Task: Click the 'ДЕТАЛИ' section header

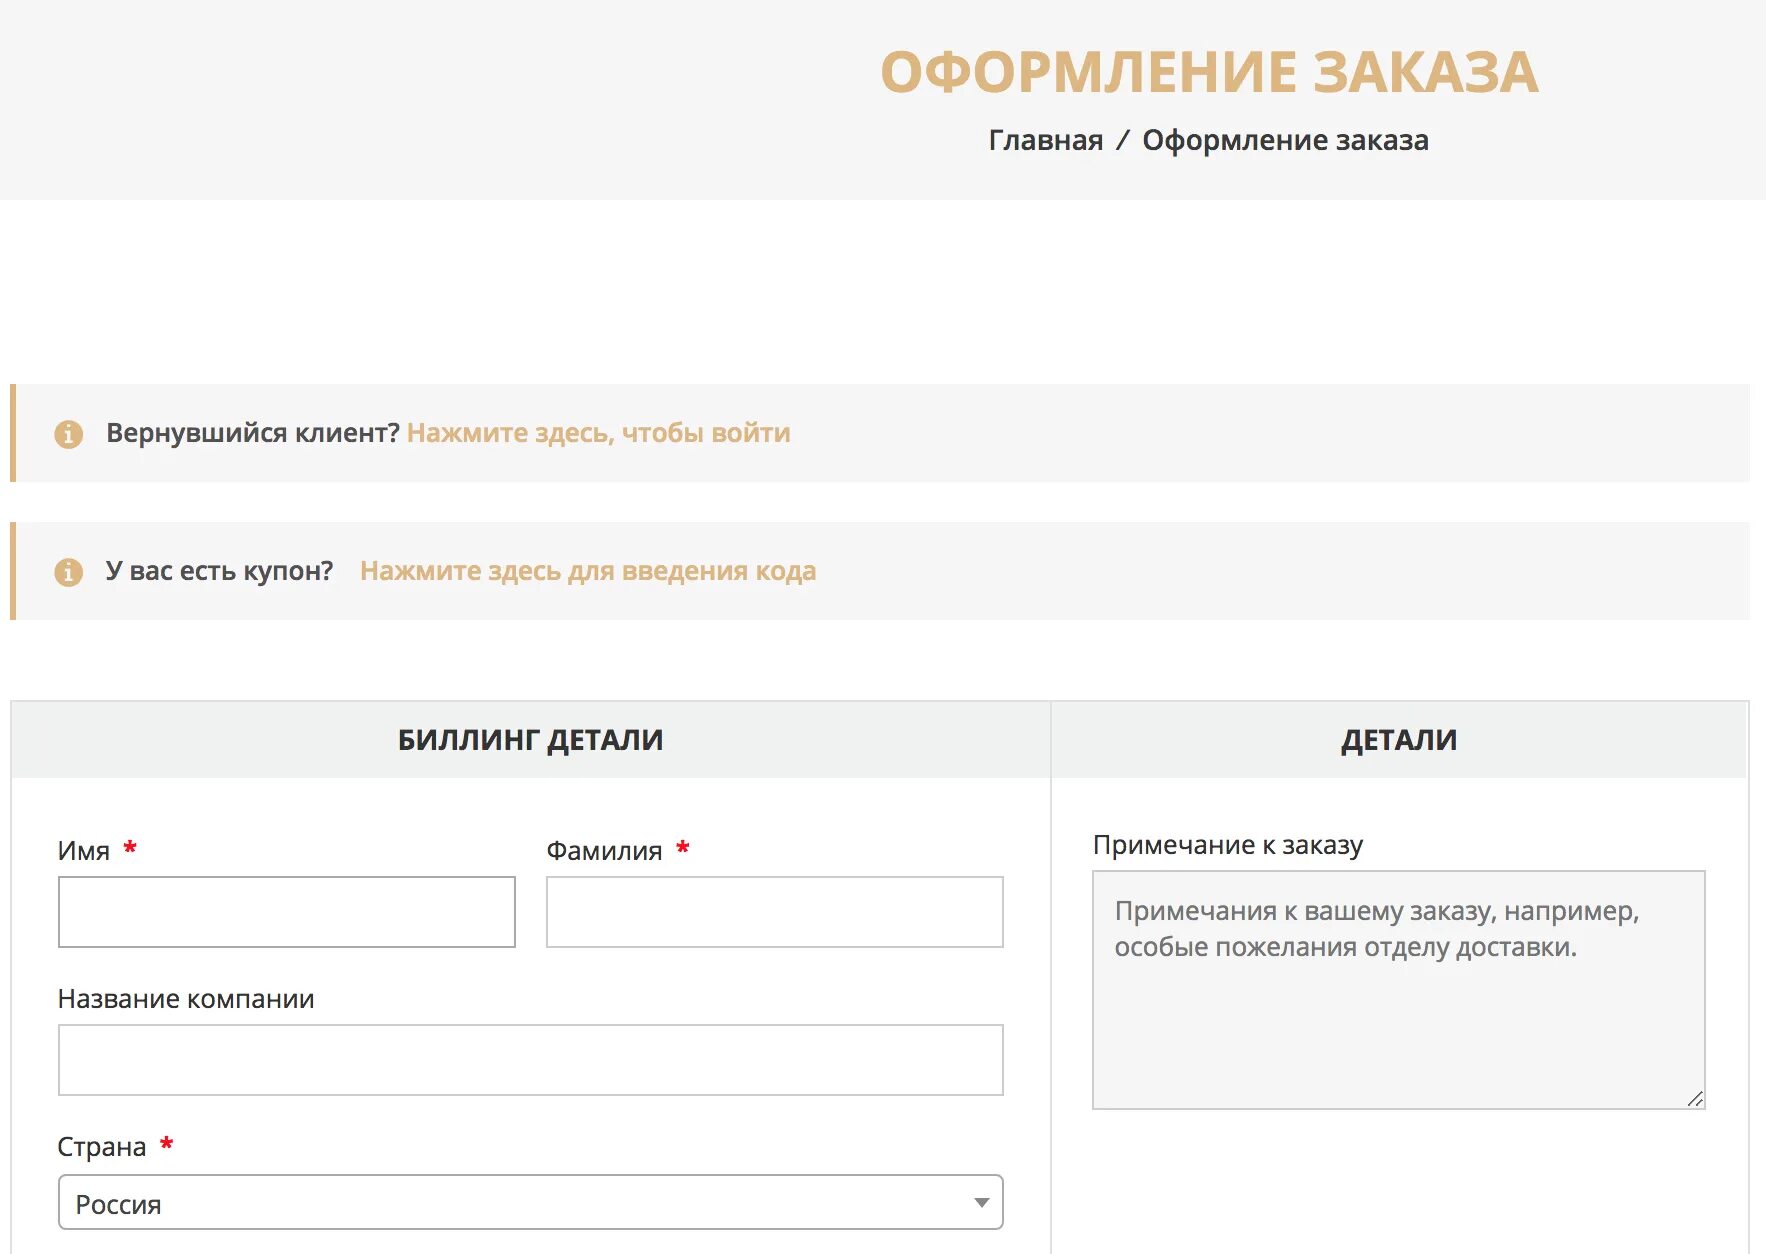Action: click(x=1399, y=740)
